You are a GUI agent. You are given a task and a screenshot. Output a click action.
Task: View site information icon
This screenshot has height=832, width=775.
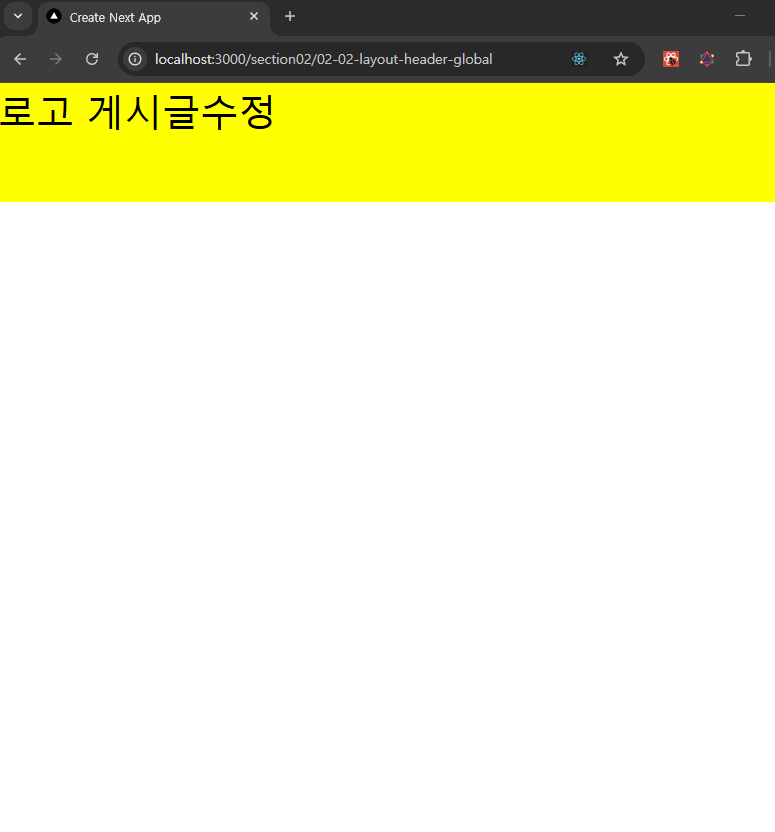(135, 59)
